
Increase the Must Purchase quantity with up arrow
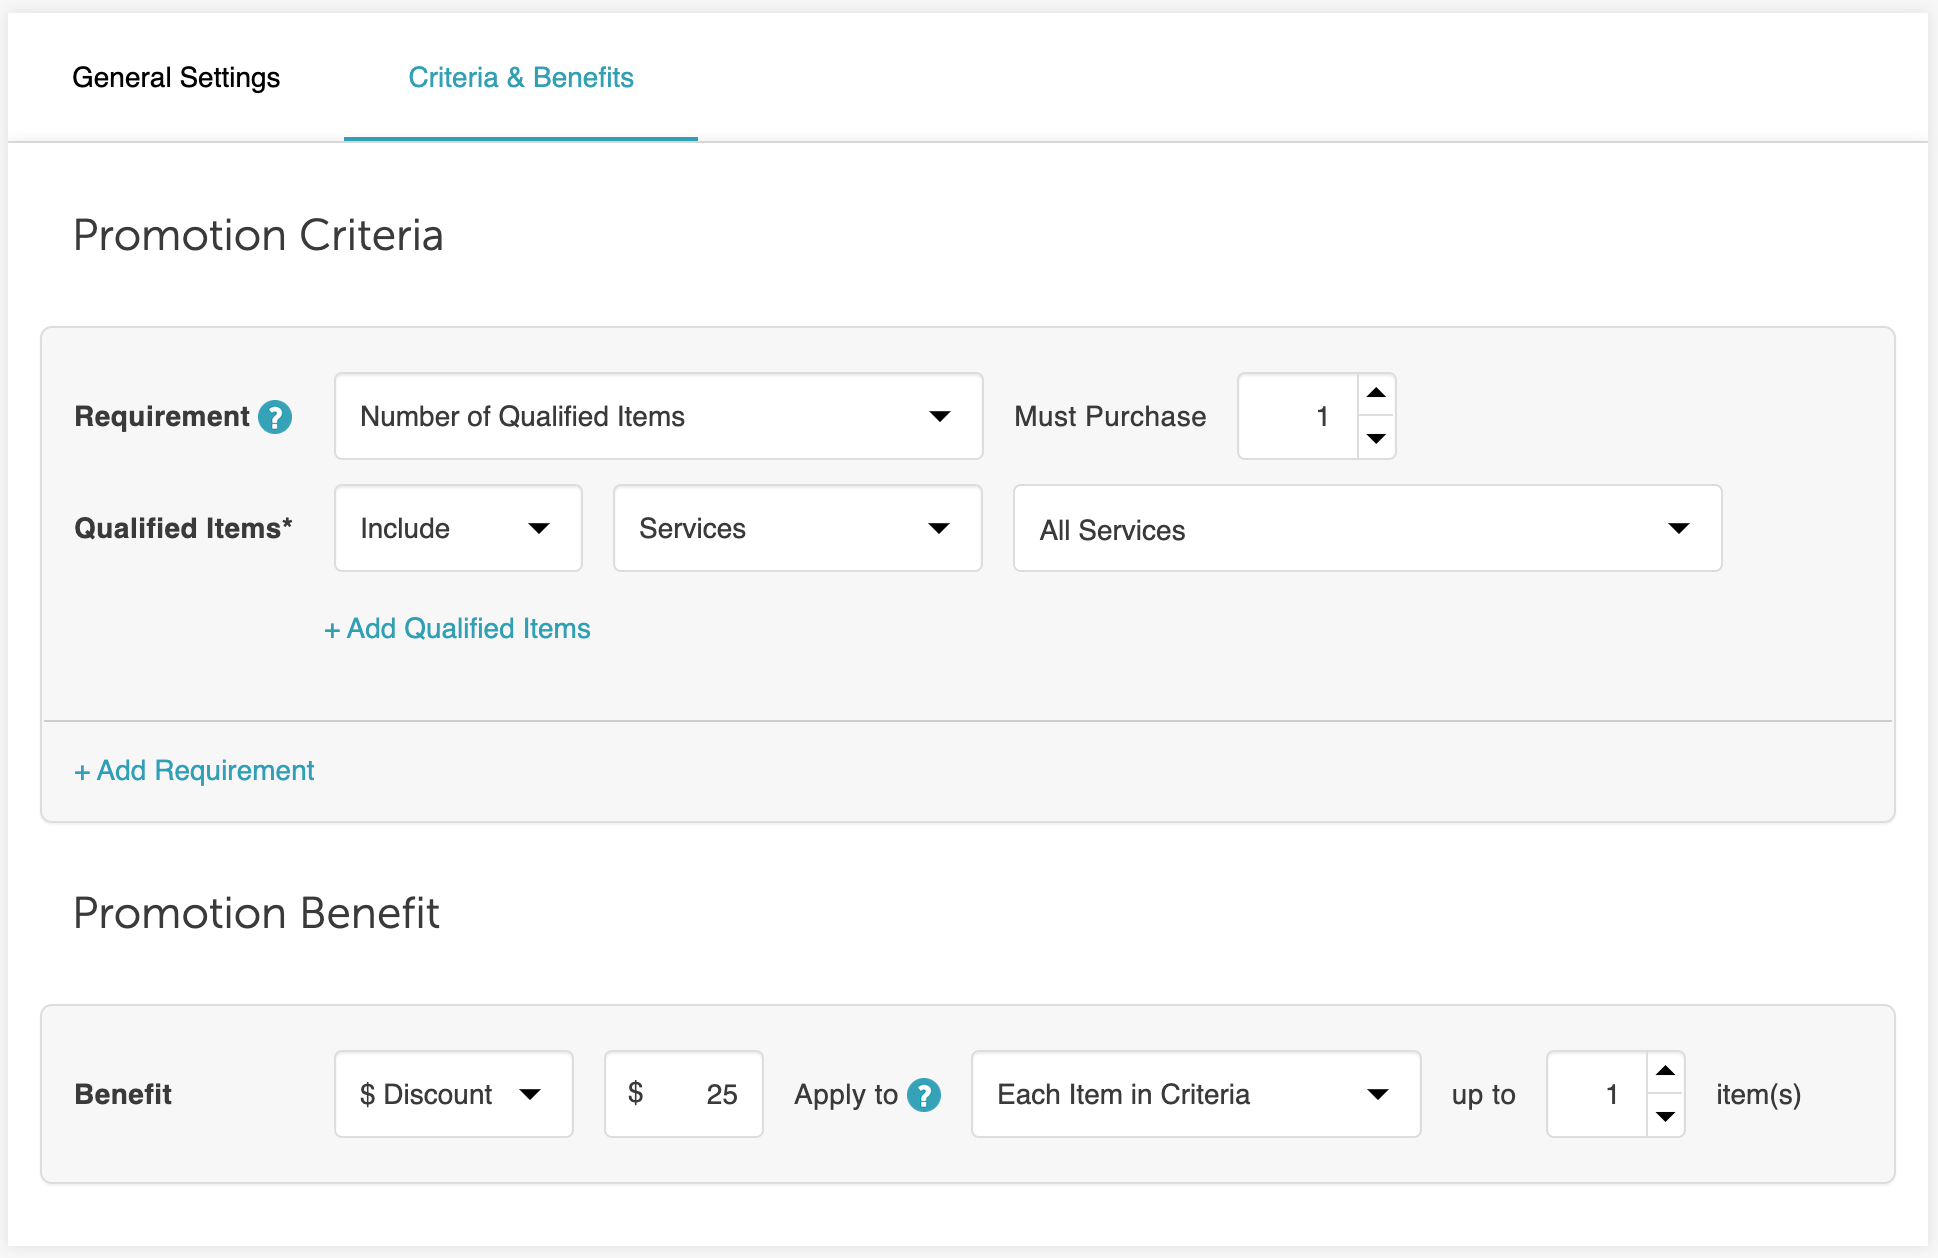click(x=1376, y=394)
